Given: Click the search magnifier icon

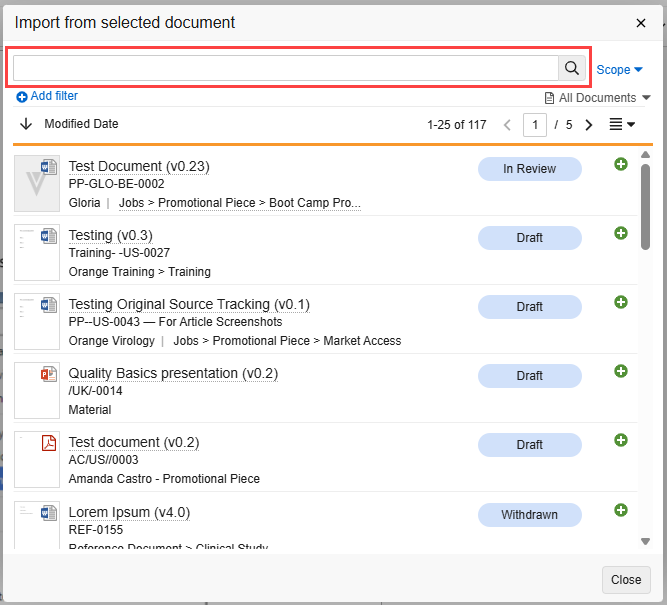Looking at the screenshot, I should [571, 68].
